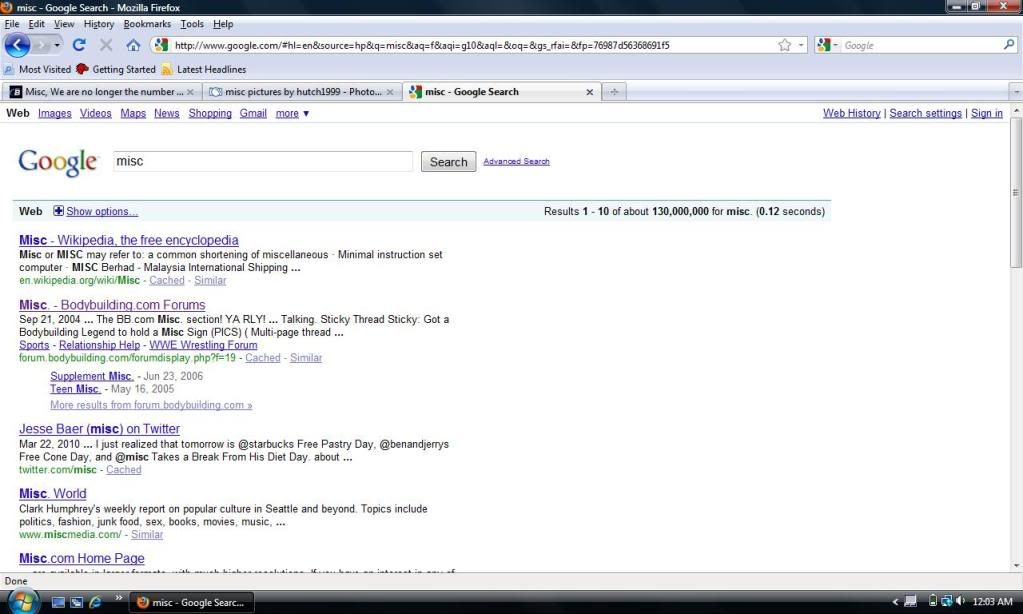This screenshot has width=1023, height=614.
Task: Click the Stop loading icon
Action: point(106,45)
